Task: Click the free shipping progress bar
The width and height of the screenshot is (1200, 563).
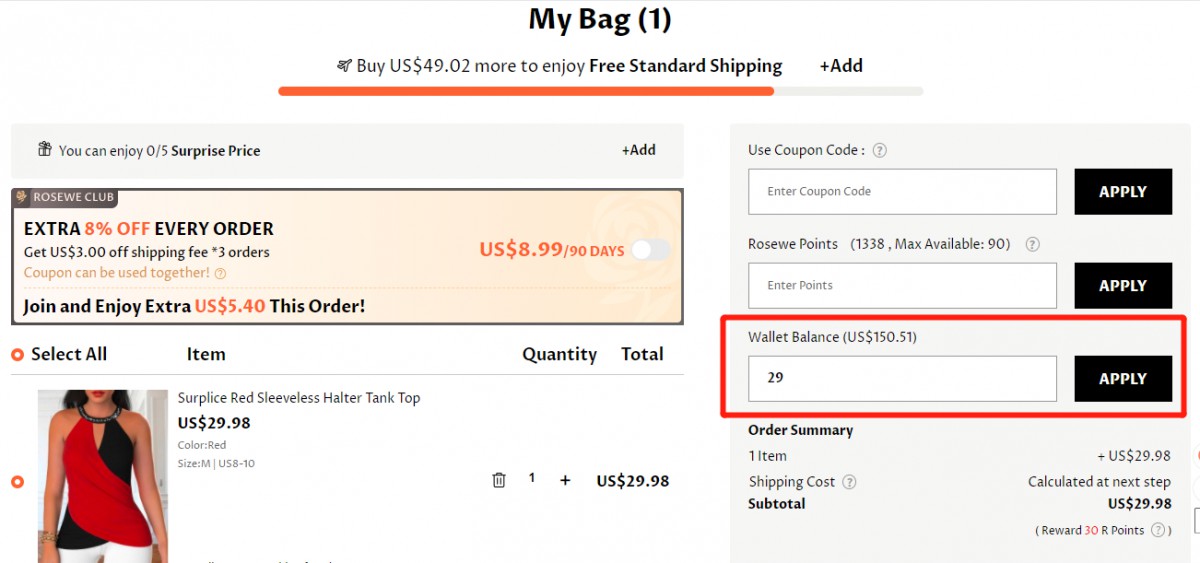Action: point(600,91)
